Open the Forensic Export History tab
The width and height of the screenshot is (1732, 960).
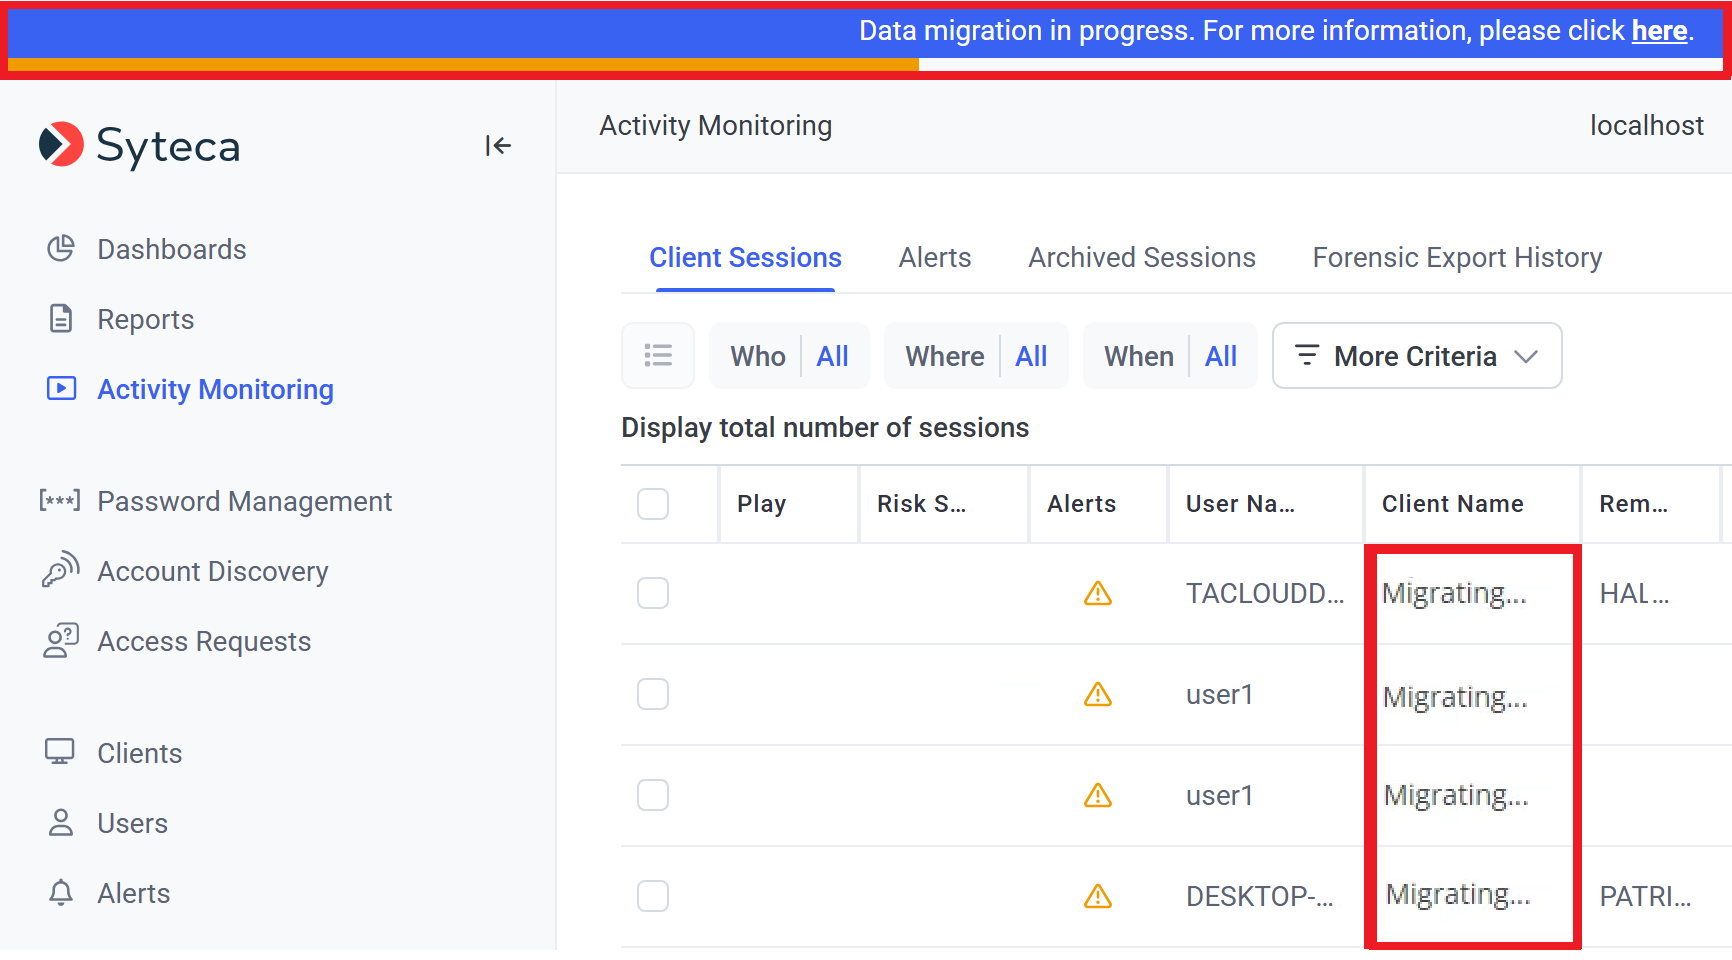[x=1456, y=258]
